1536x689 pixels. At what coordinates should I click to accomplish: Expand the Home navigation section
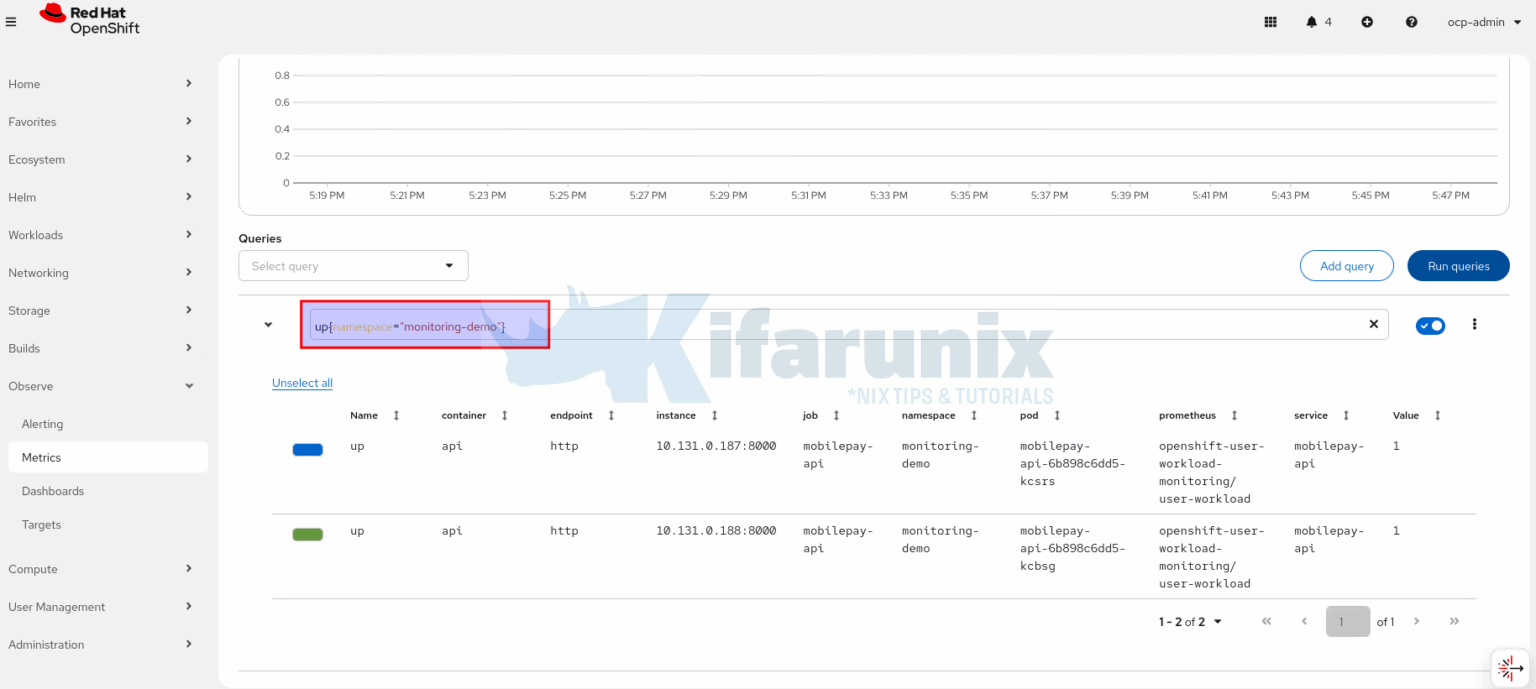coord(100,84)
